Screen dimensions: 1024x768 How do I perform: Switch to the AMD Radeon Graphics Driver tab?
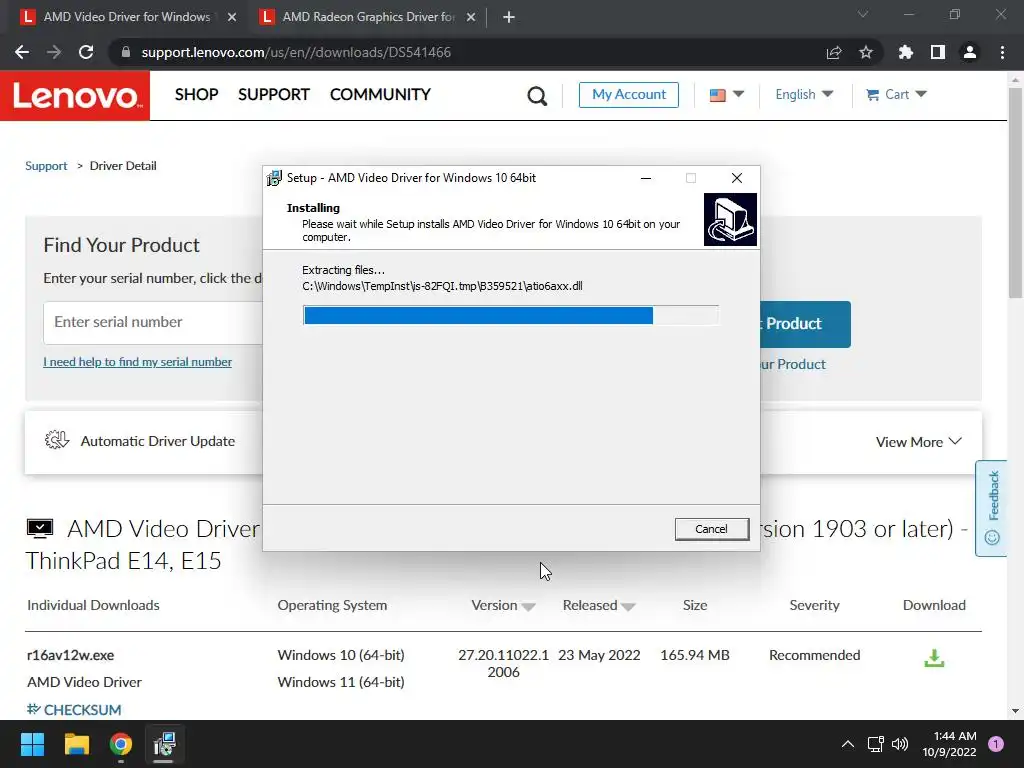(x=366, y=18)
